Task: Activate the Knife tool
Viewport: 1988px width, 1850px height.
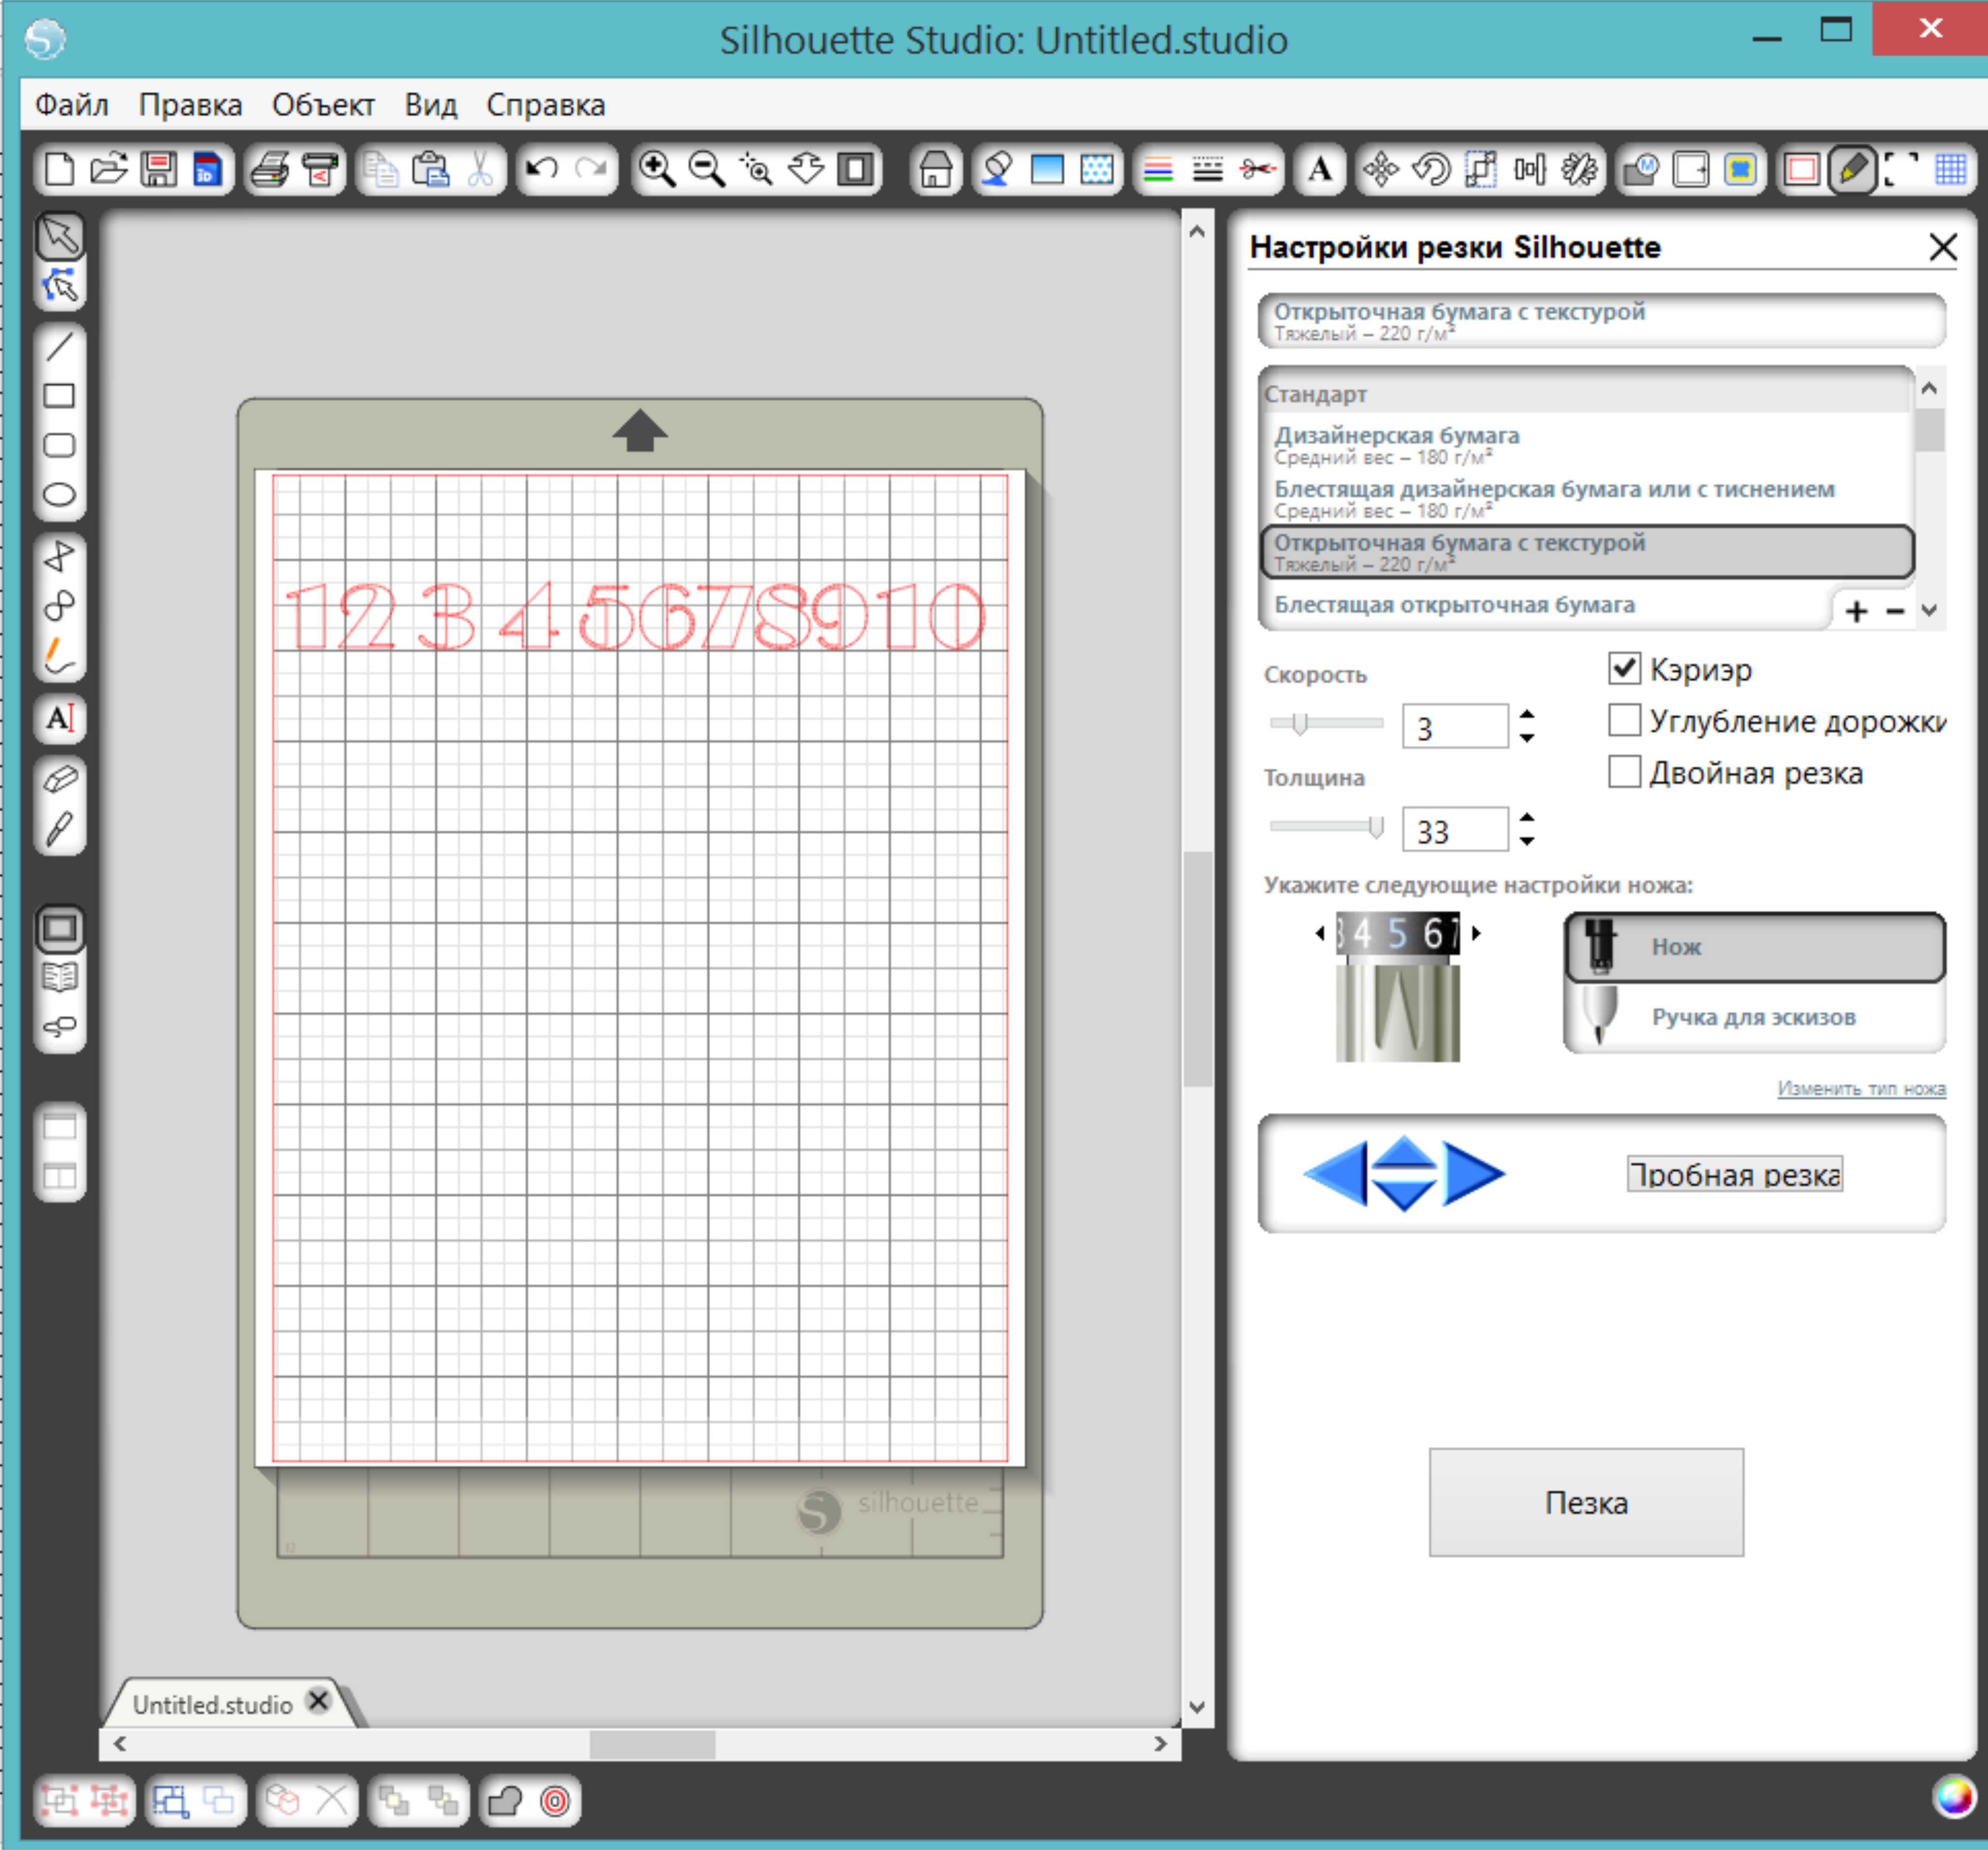Action: [60, 829]
